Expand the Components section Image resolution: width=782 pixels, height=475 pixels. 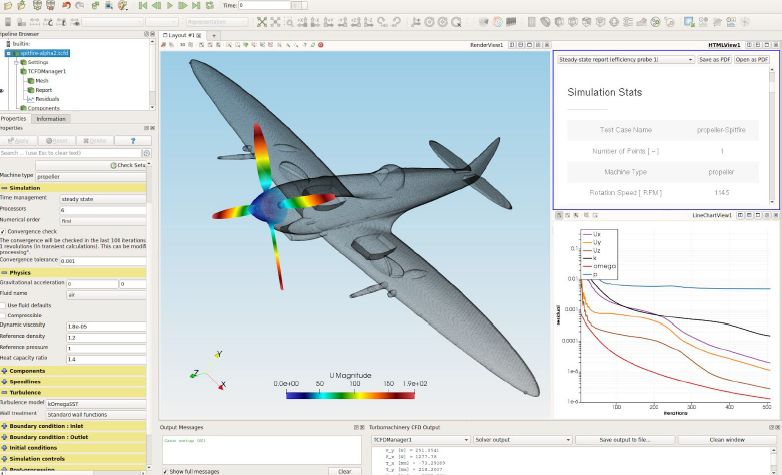[x=73, y=371]
